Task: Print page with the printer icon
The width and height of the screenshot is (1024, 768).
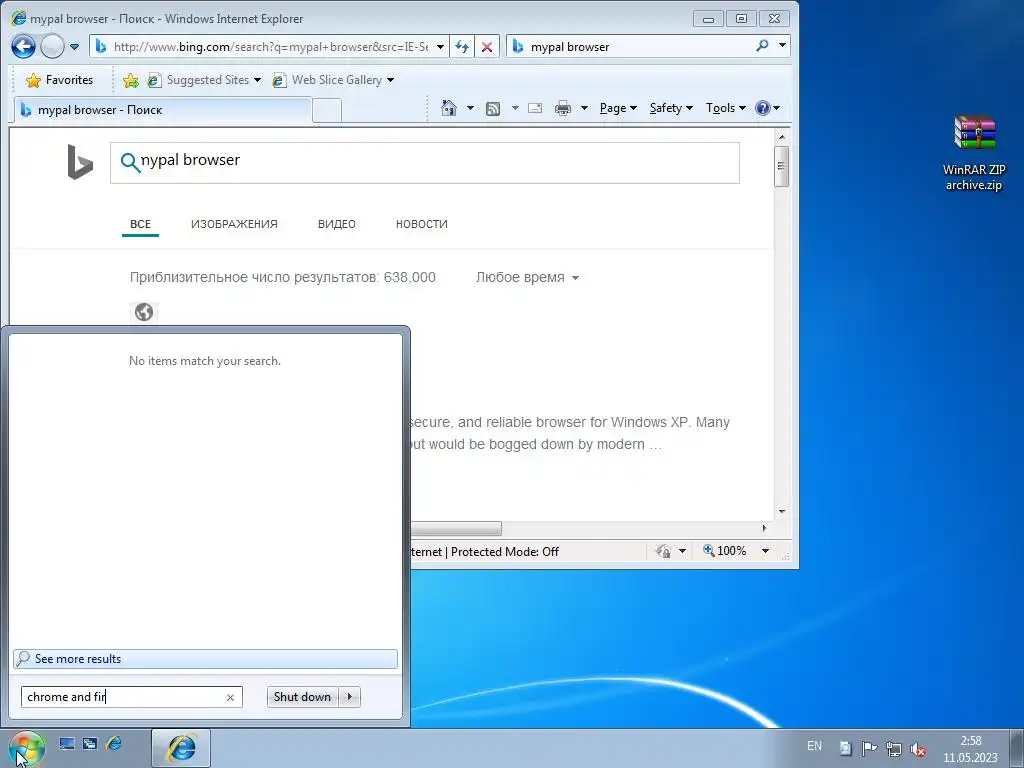Action: click(x=562, y=108)
